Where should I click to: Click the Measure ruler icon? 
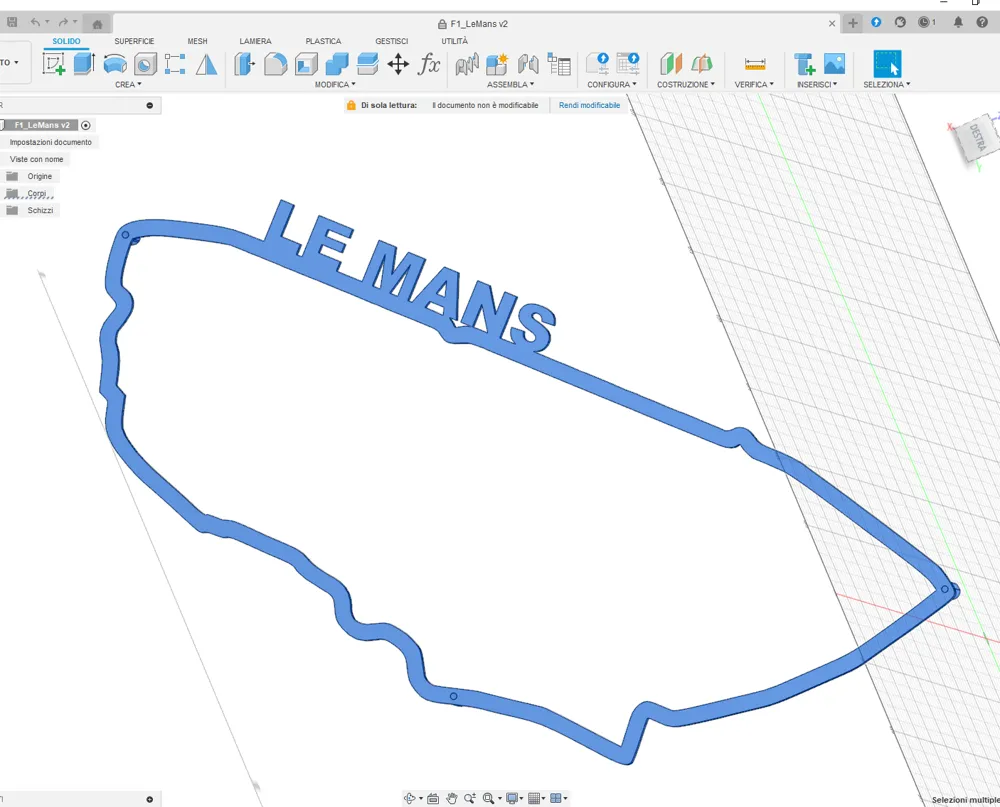(x=754, y=64)
